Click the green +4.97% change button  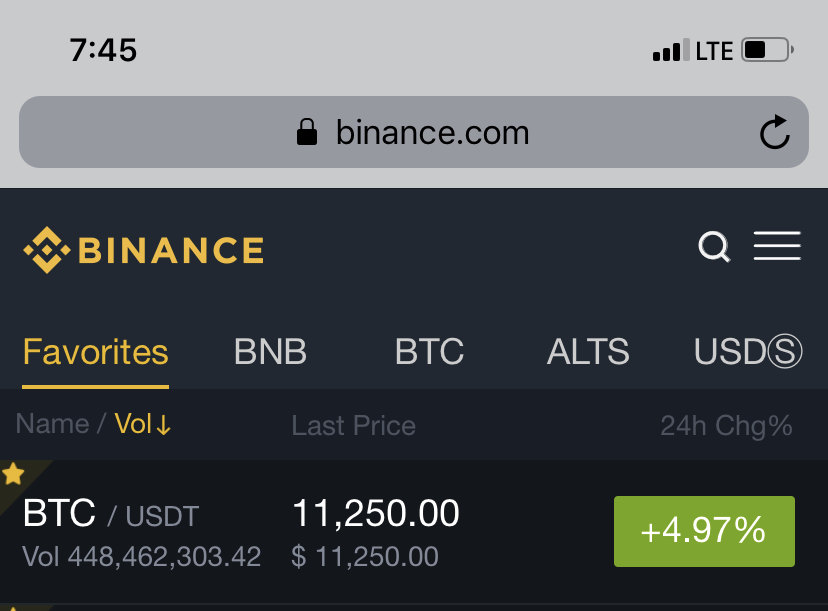coord(704,531)
